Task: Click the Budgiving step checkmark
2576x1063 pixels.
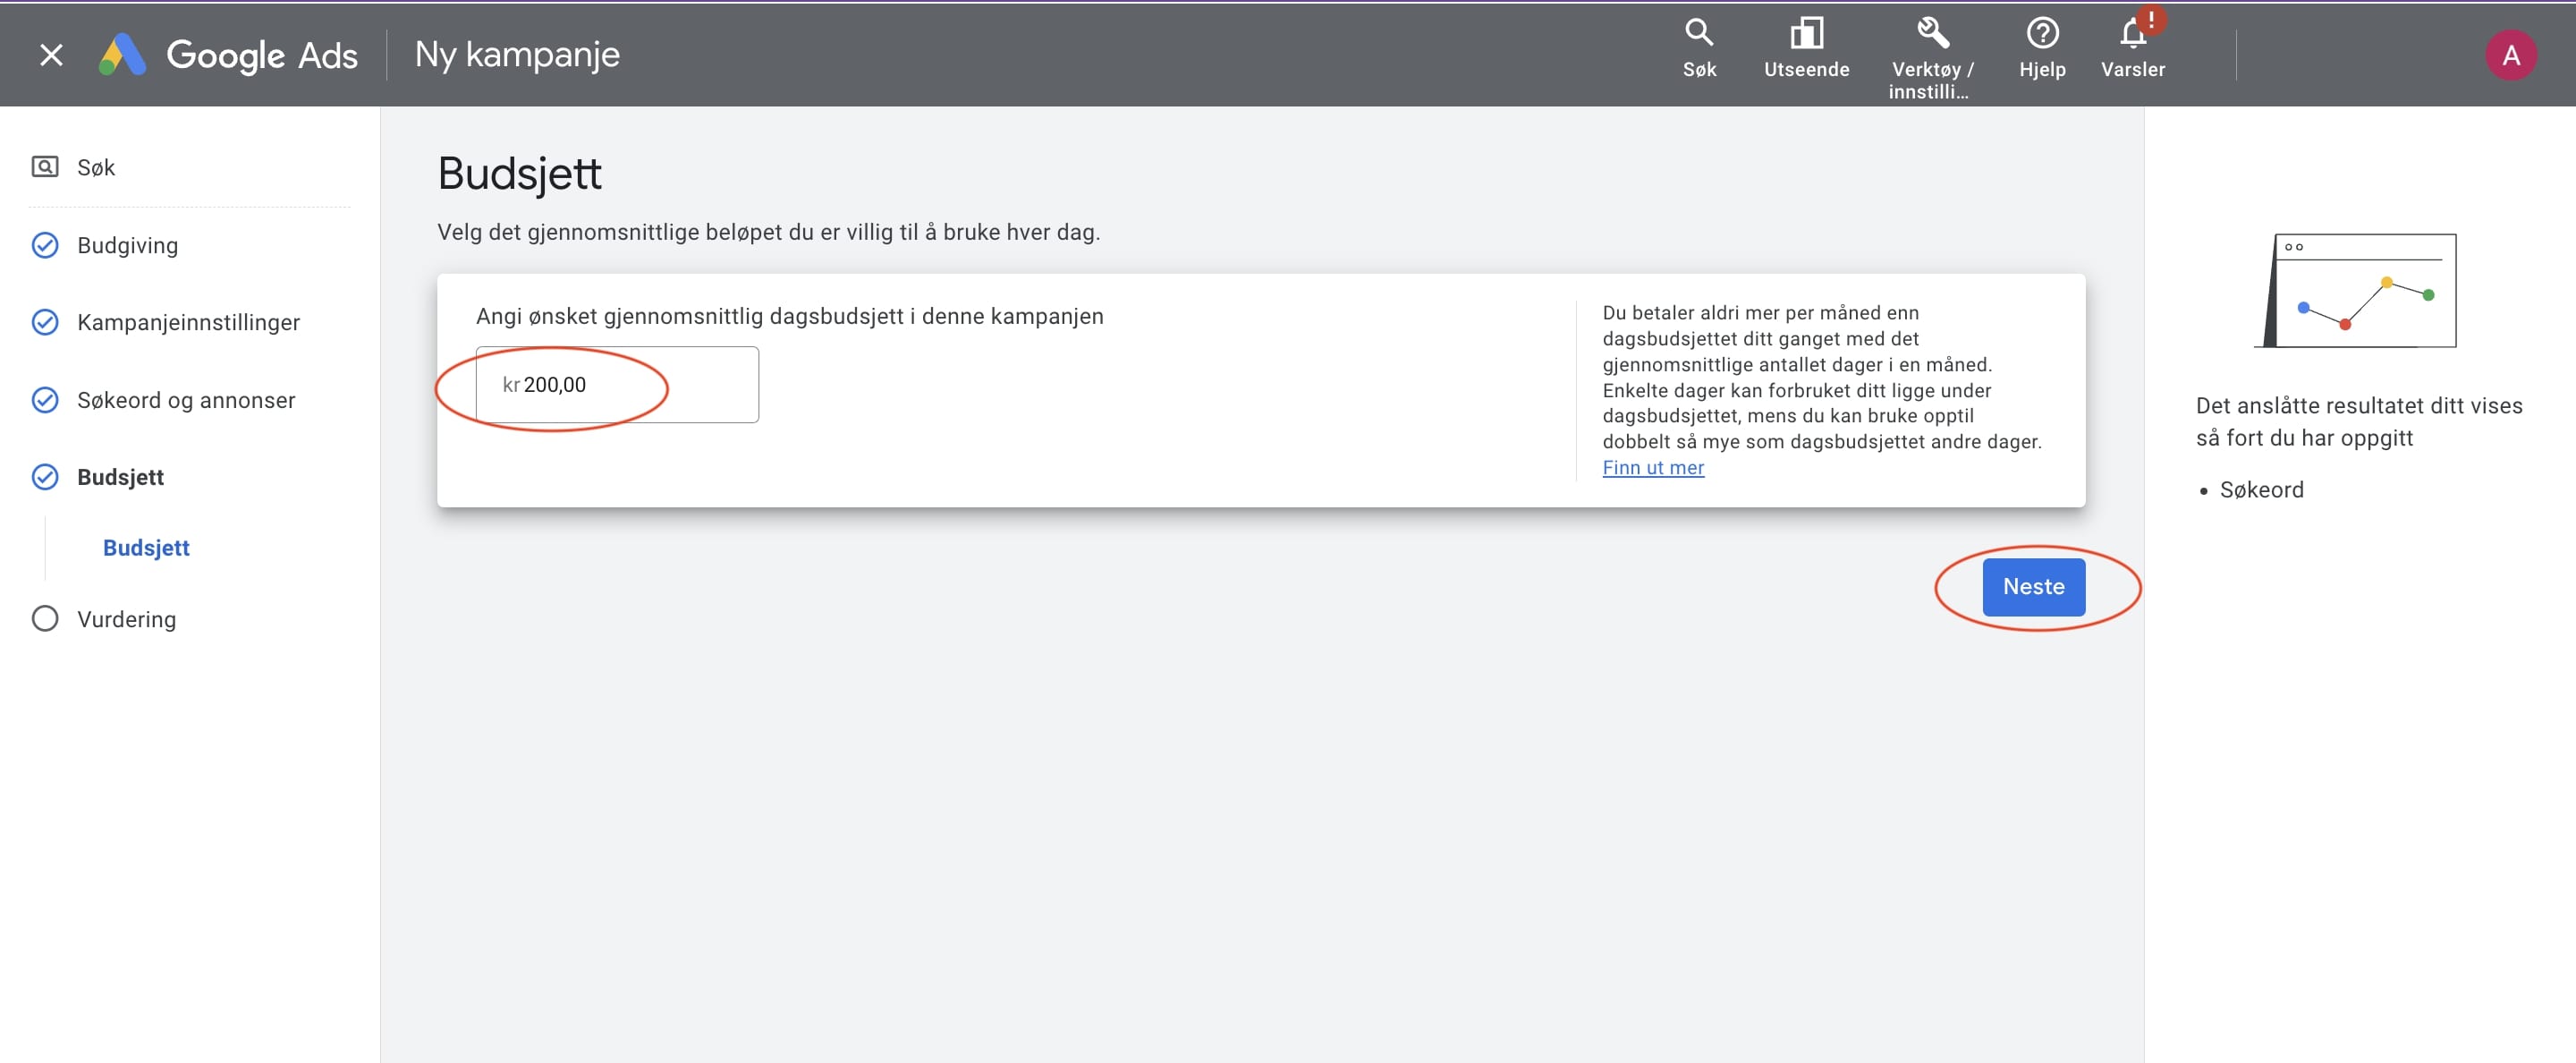Action: (x=45, y=245)
